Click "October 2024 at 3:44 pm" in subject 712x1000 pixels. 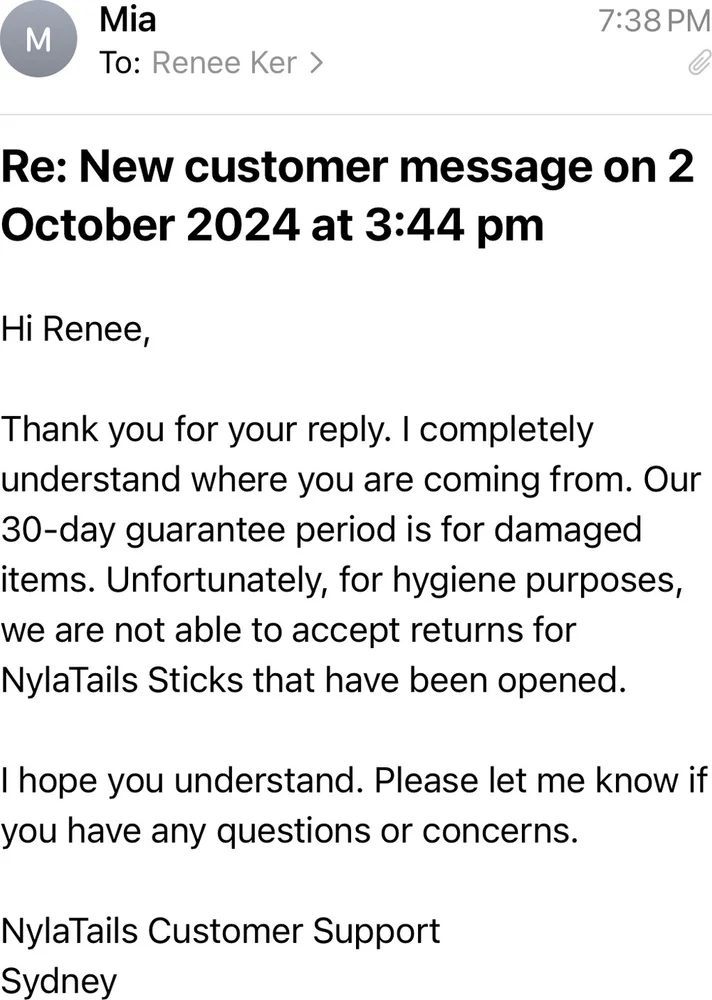pyautogui.click(x=272, y=225)
